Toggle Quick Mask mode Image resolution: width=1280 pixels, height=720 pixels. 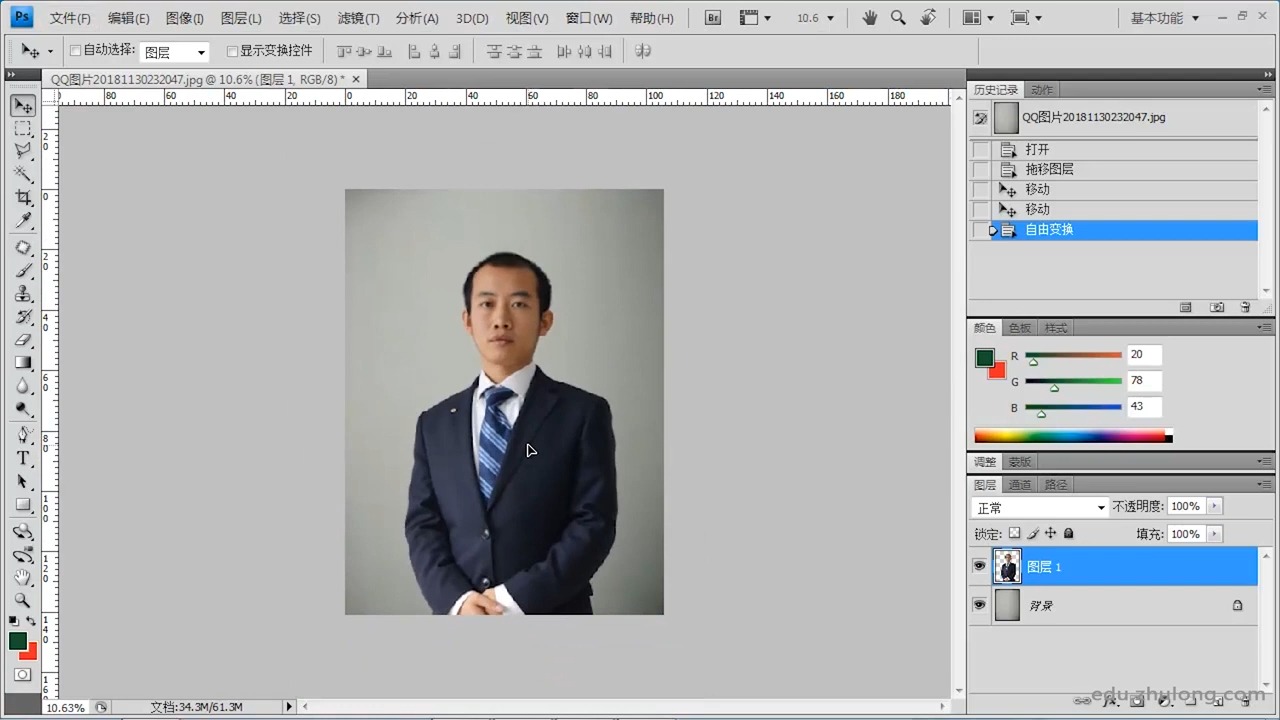pyautogui.click(x=22, y=675)
